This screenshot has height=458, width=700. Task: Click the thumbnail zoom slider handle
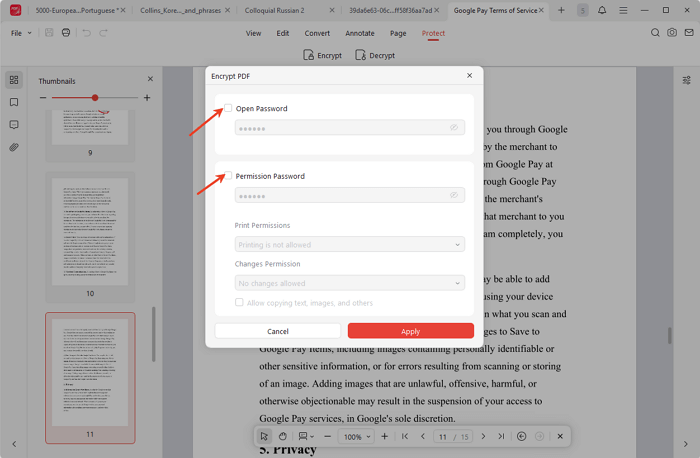[95, 98]
